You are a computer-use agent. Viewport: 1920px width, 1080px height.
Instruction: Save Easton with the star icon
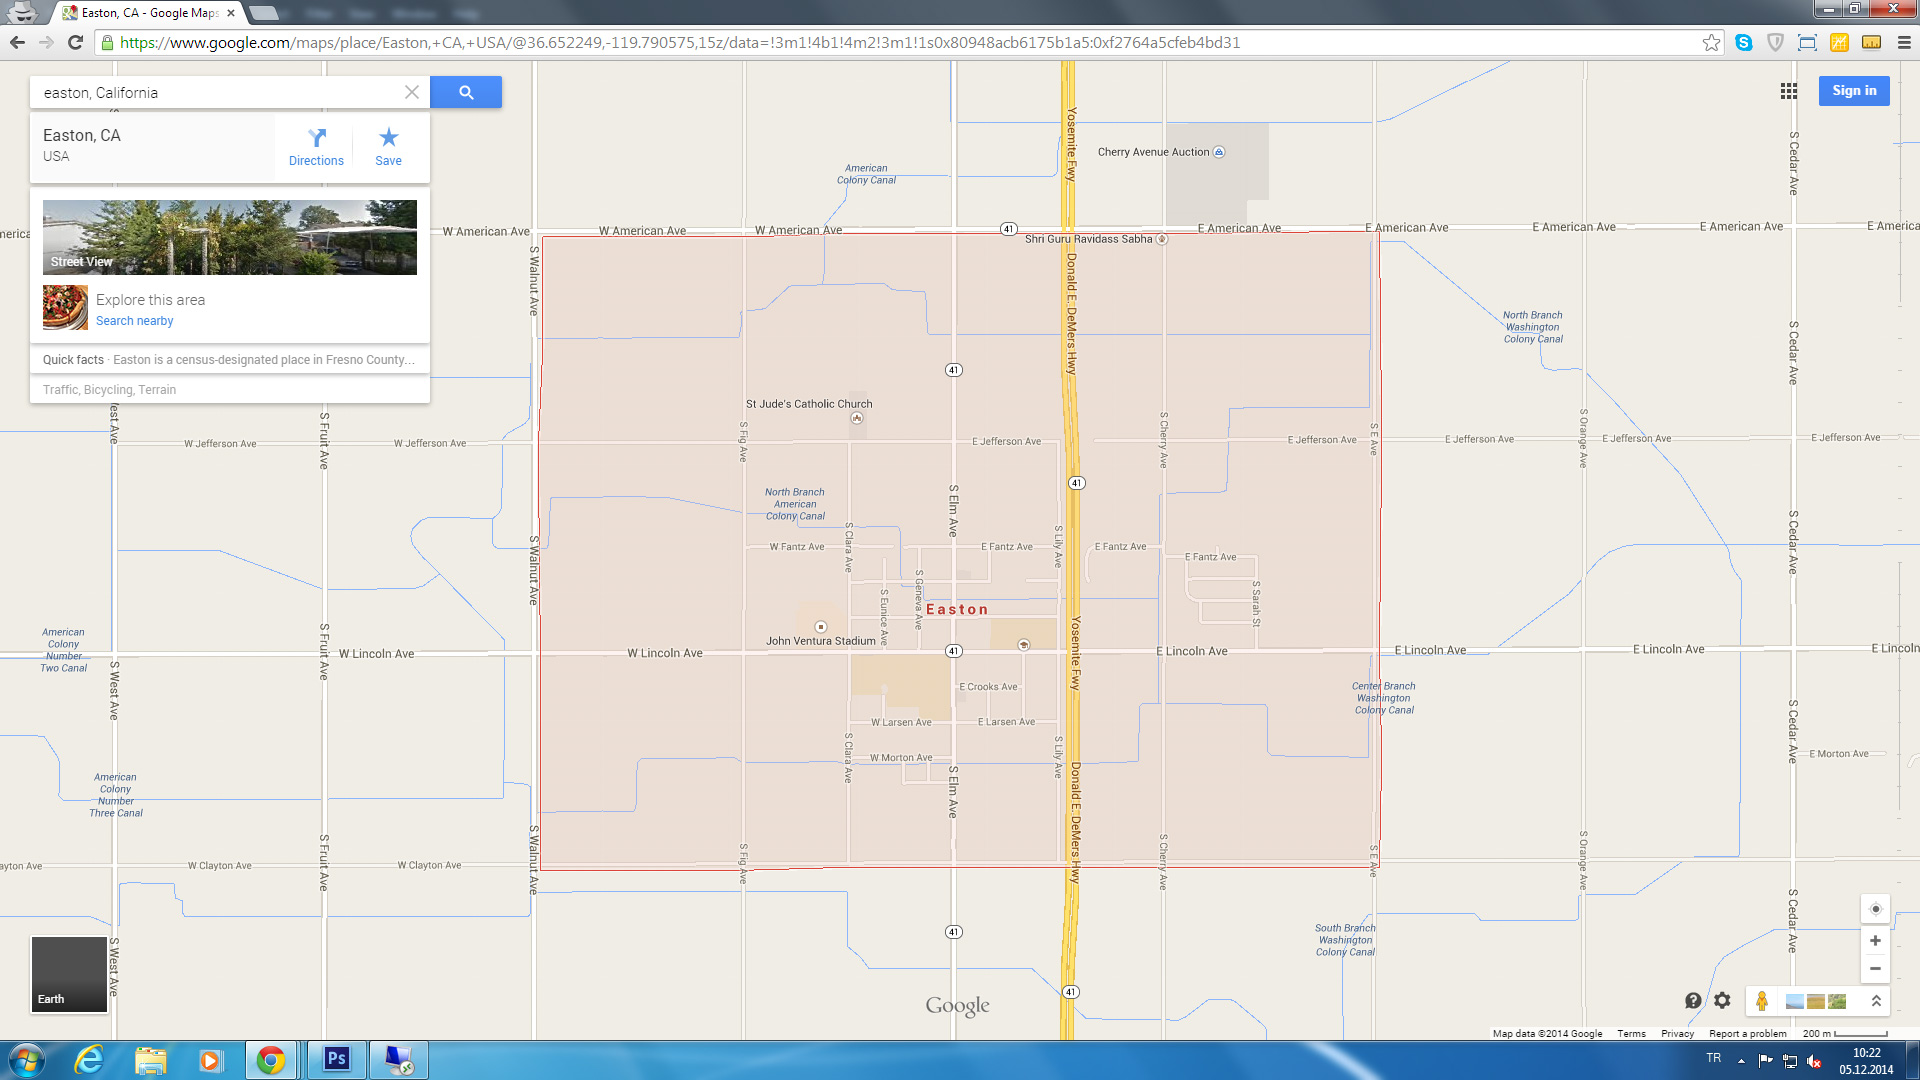(388, 146)
